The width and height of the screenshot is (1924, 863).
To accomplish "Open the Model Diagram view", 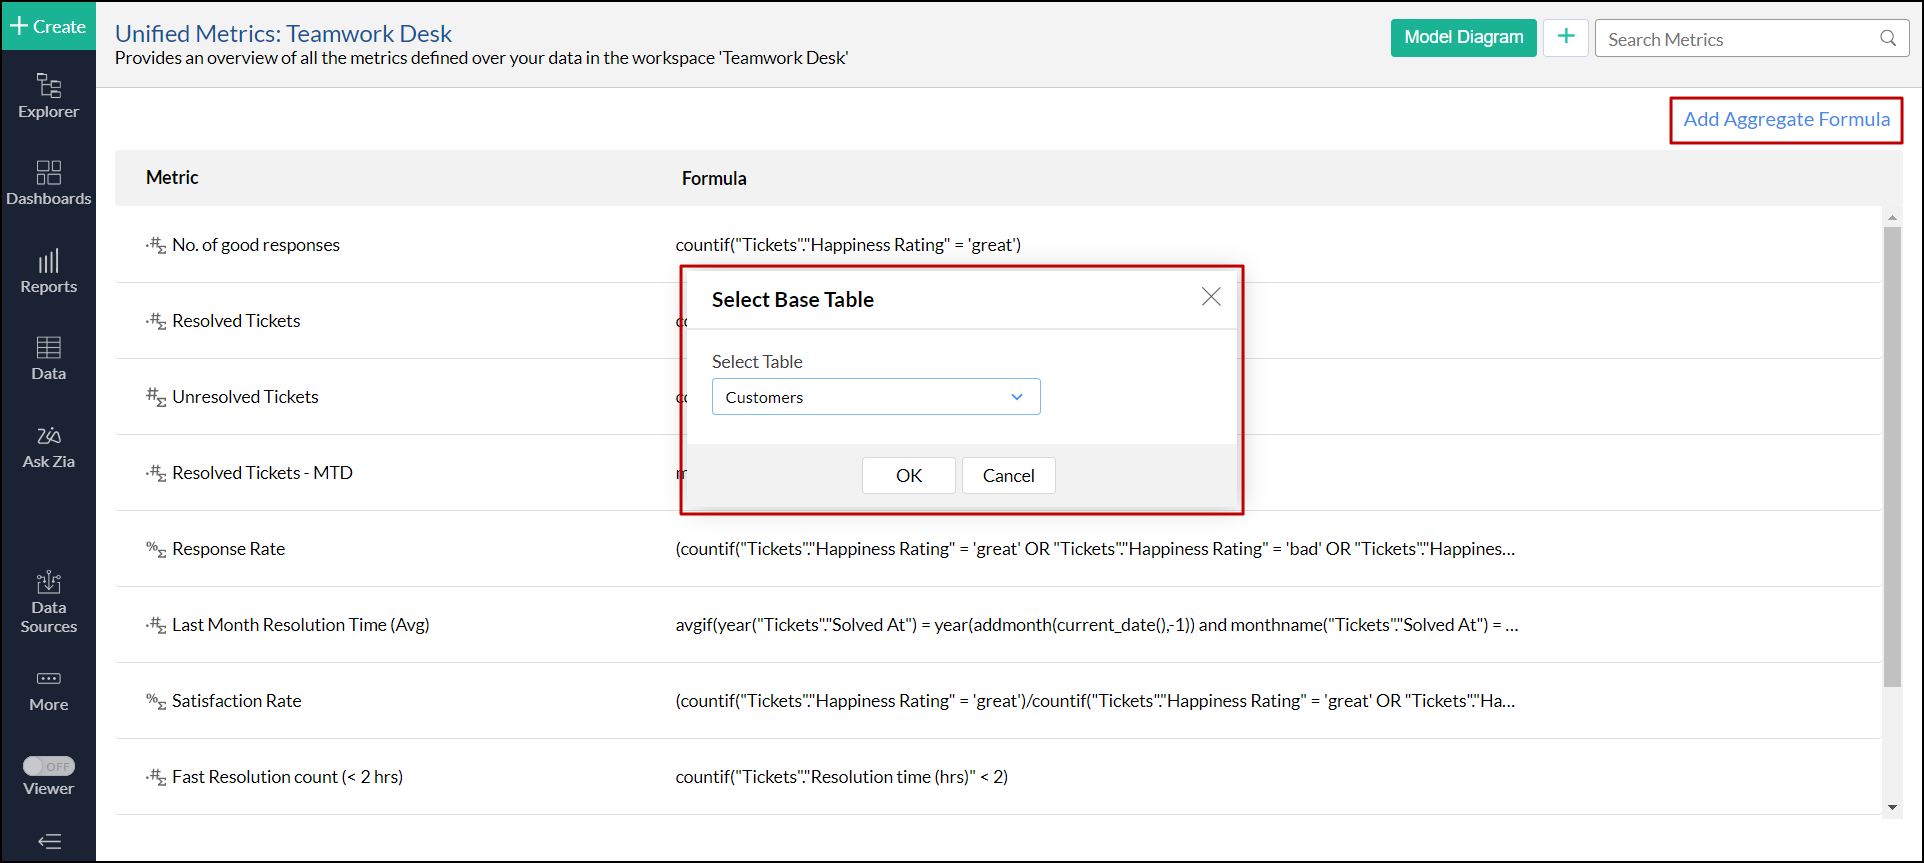I will [1463, 38].
